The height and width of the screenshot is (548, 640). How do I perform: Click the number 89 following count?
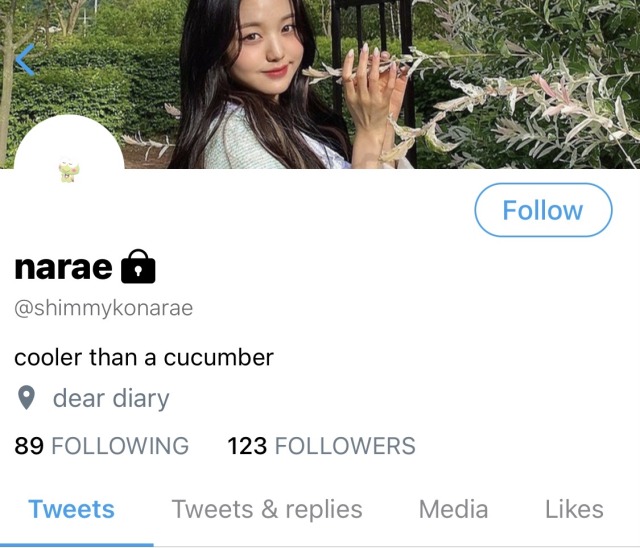point(29,446)
